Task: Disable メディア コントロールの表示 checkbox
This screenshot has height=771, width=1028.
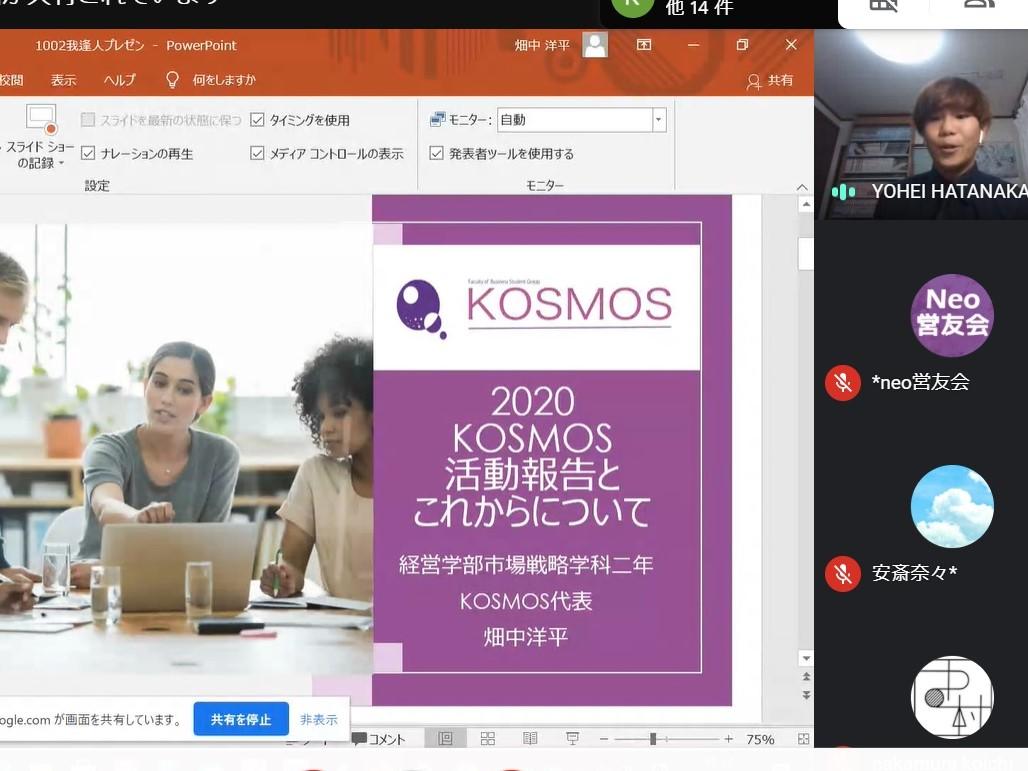Action: 257,153
